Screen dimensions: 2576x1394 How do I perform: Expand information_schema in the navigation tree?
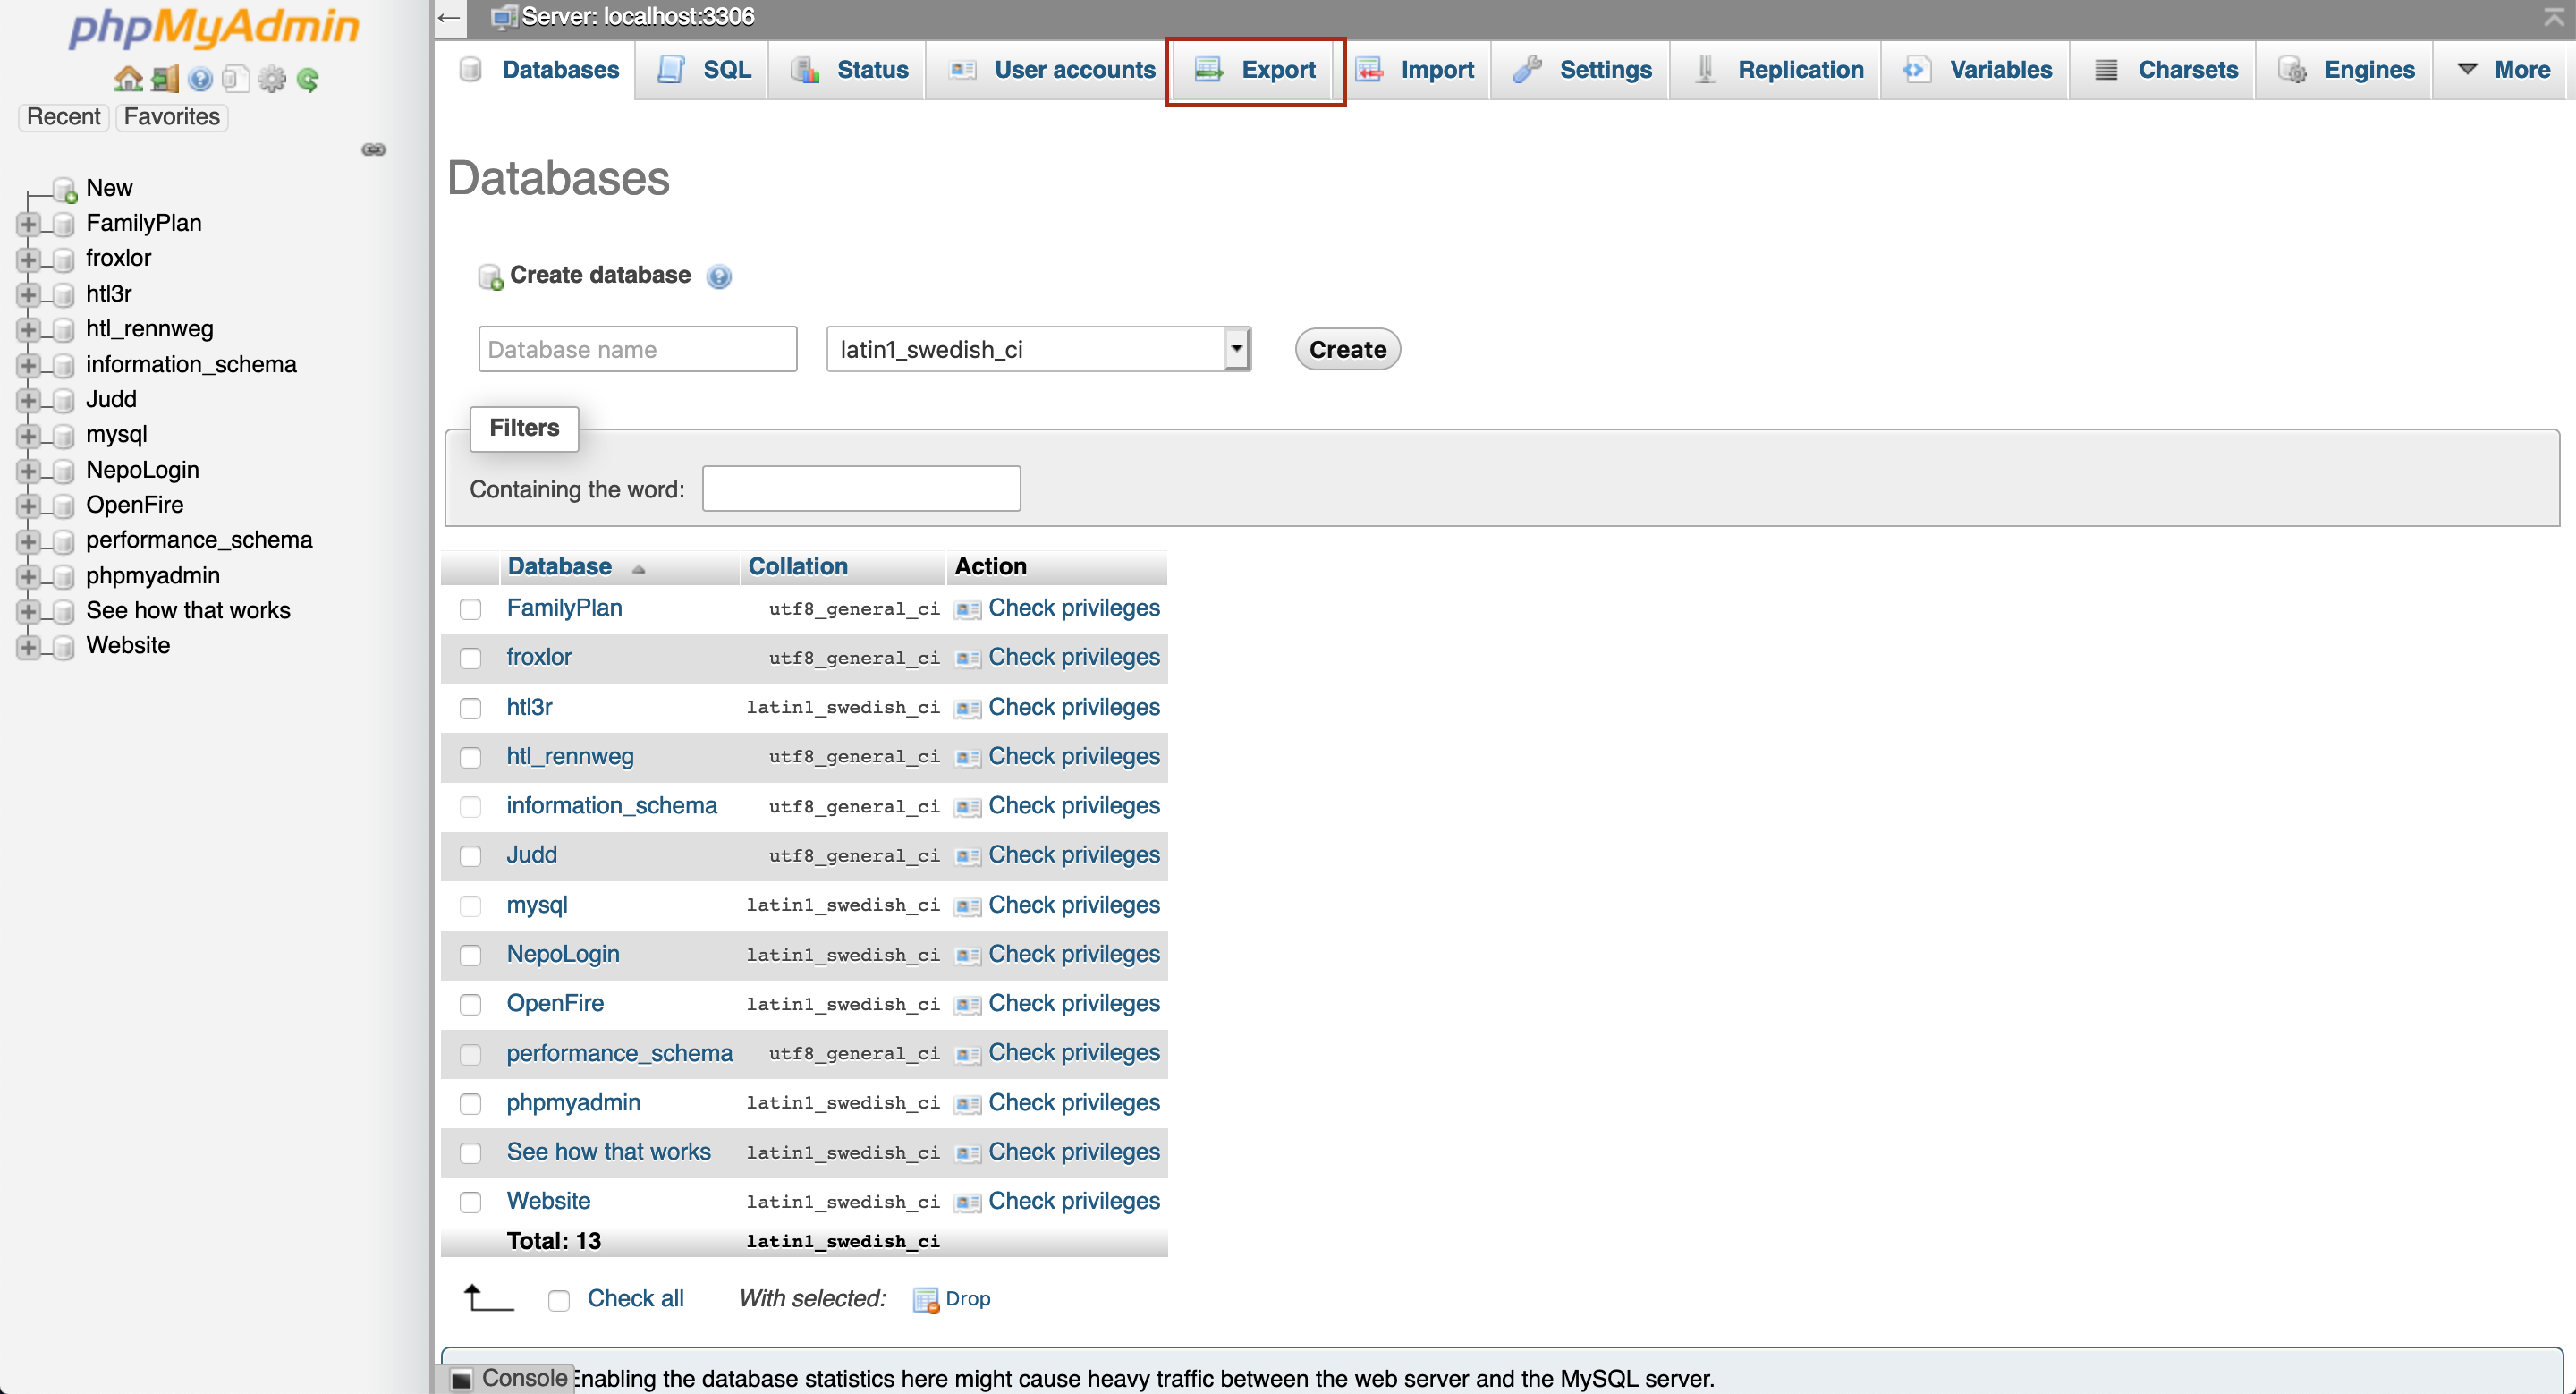tap(28, 365)
